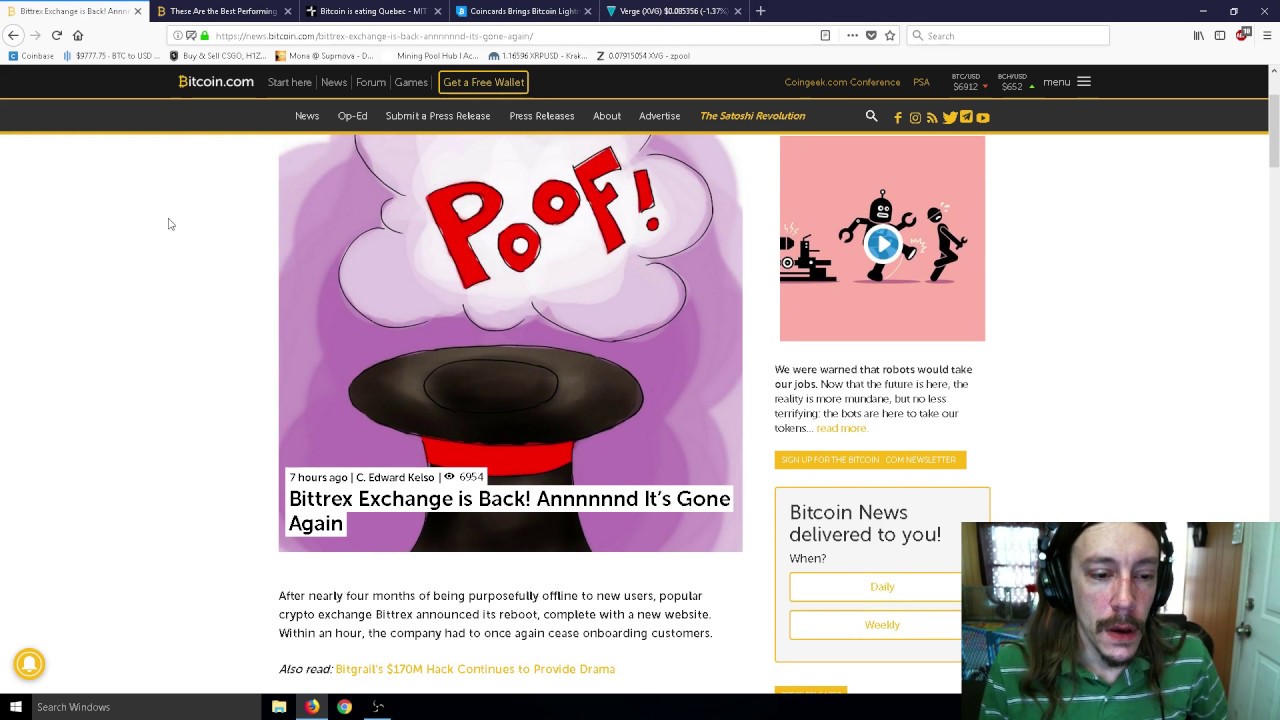Open Start here in top nav
This screenshot has width=1280, height=720.
click(x=290, y=82)
